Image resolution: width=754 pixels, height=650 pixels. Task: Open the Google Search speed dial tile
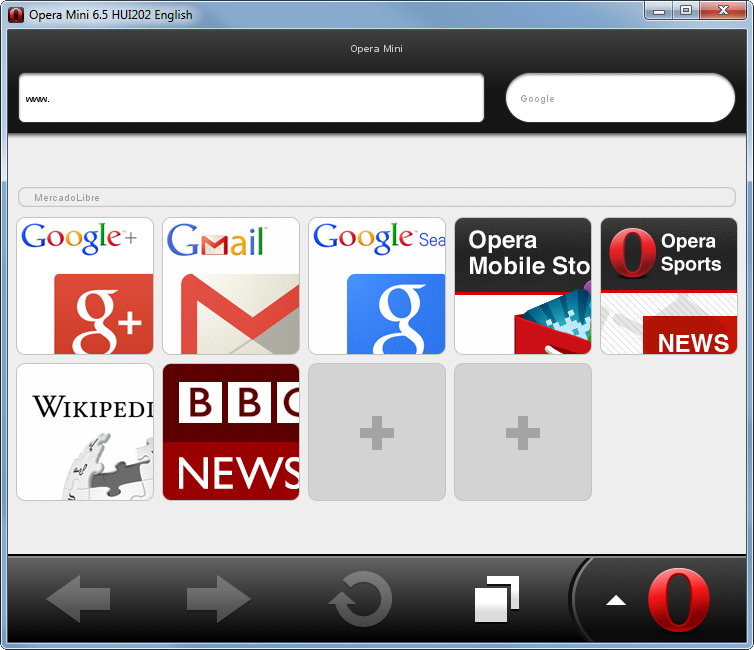point(377,286)
